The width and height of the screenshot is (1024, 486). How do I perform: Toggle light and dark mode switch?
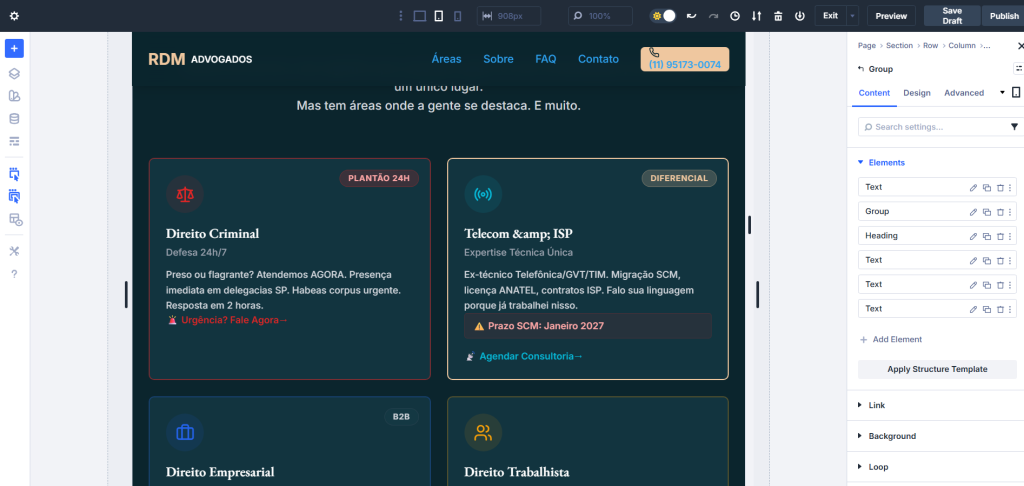coord(663,16)
